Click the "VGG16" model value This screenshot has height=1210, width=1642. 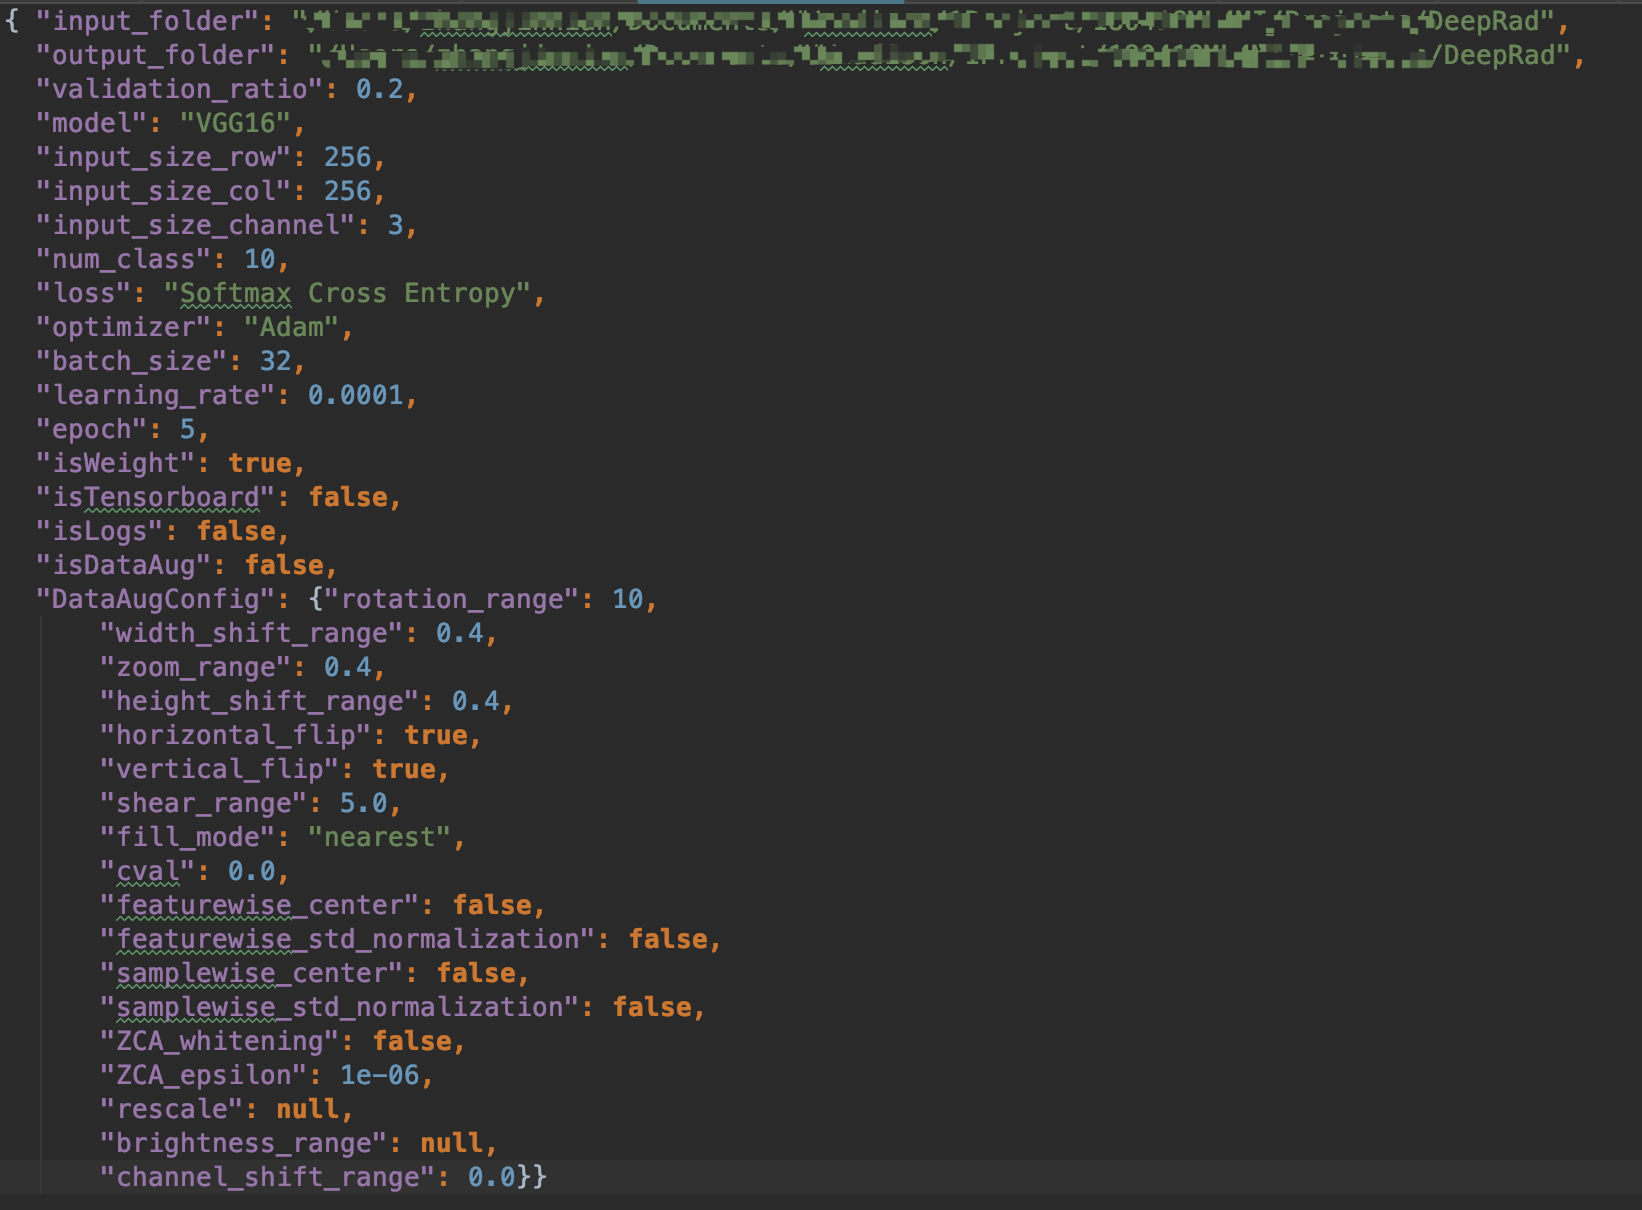[x=235, y=123]
